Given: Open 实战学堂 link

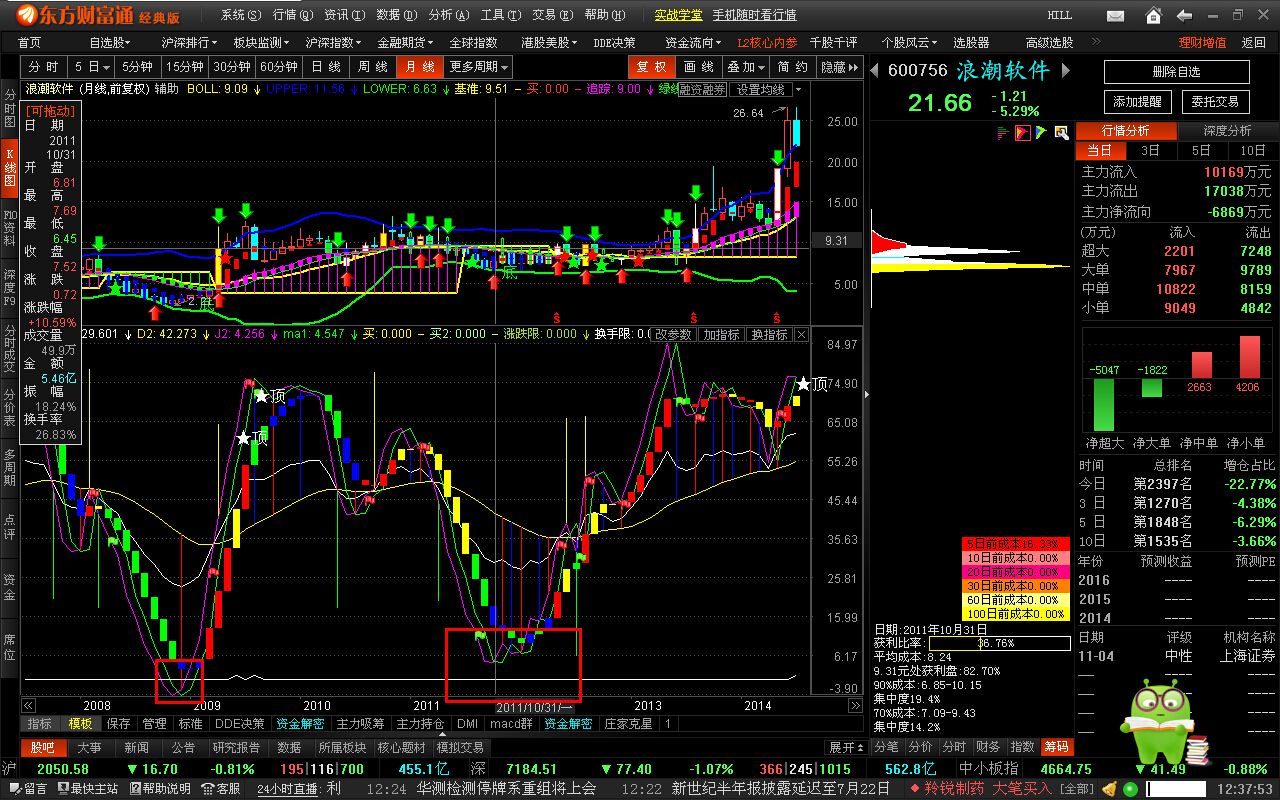Looking at the screenshot, I should tap(679, 15).
